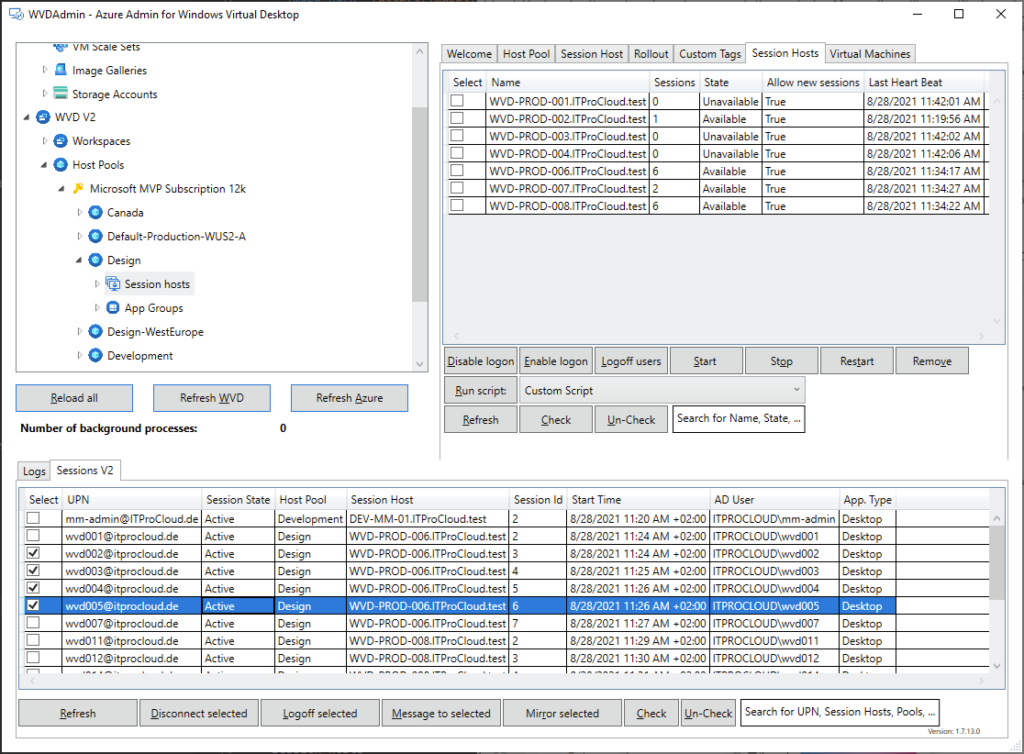Click the WVD V2 node icon
Screen dimensions: 1024x754
pos(44,117)
